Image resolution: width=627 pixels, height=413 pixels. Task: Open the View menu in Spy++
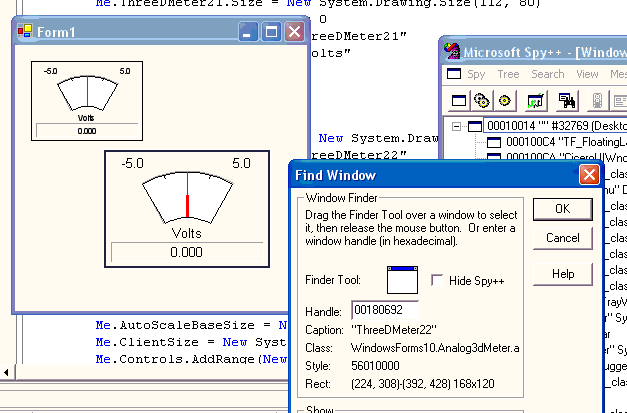[x=587, y=74]
